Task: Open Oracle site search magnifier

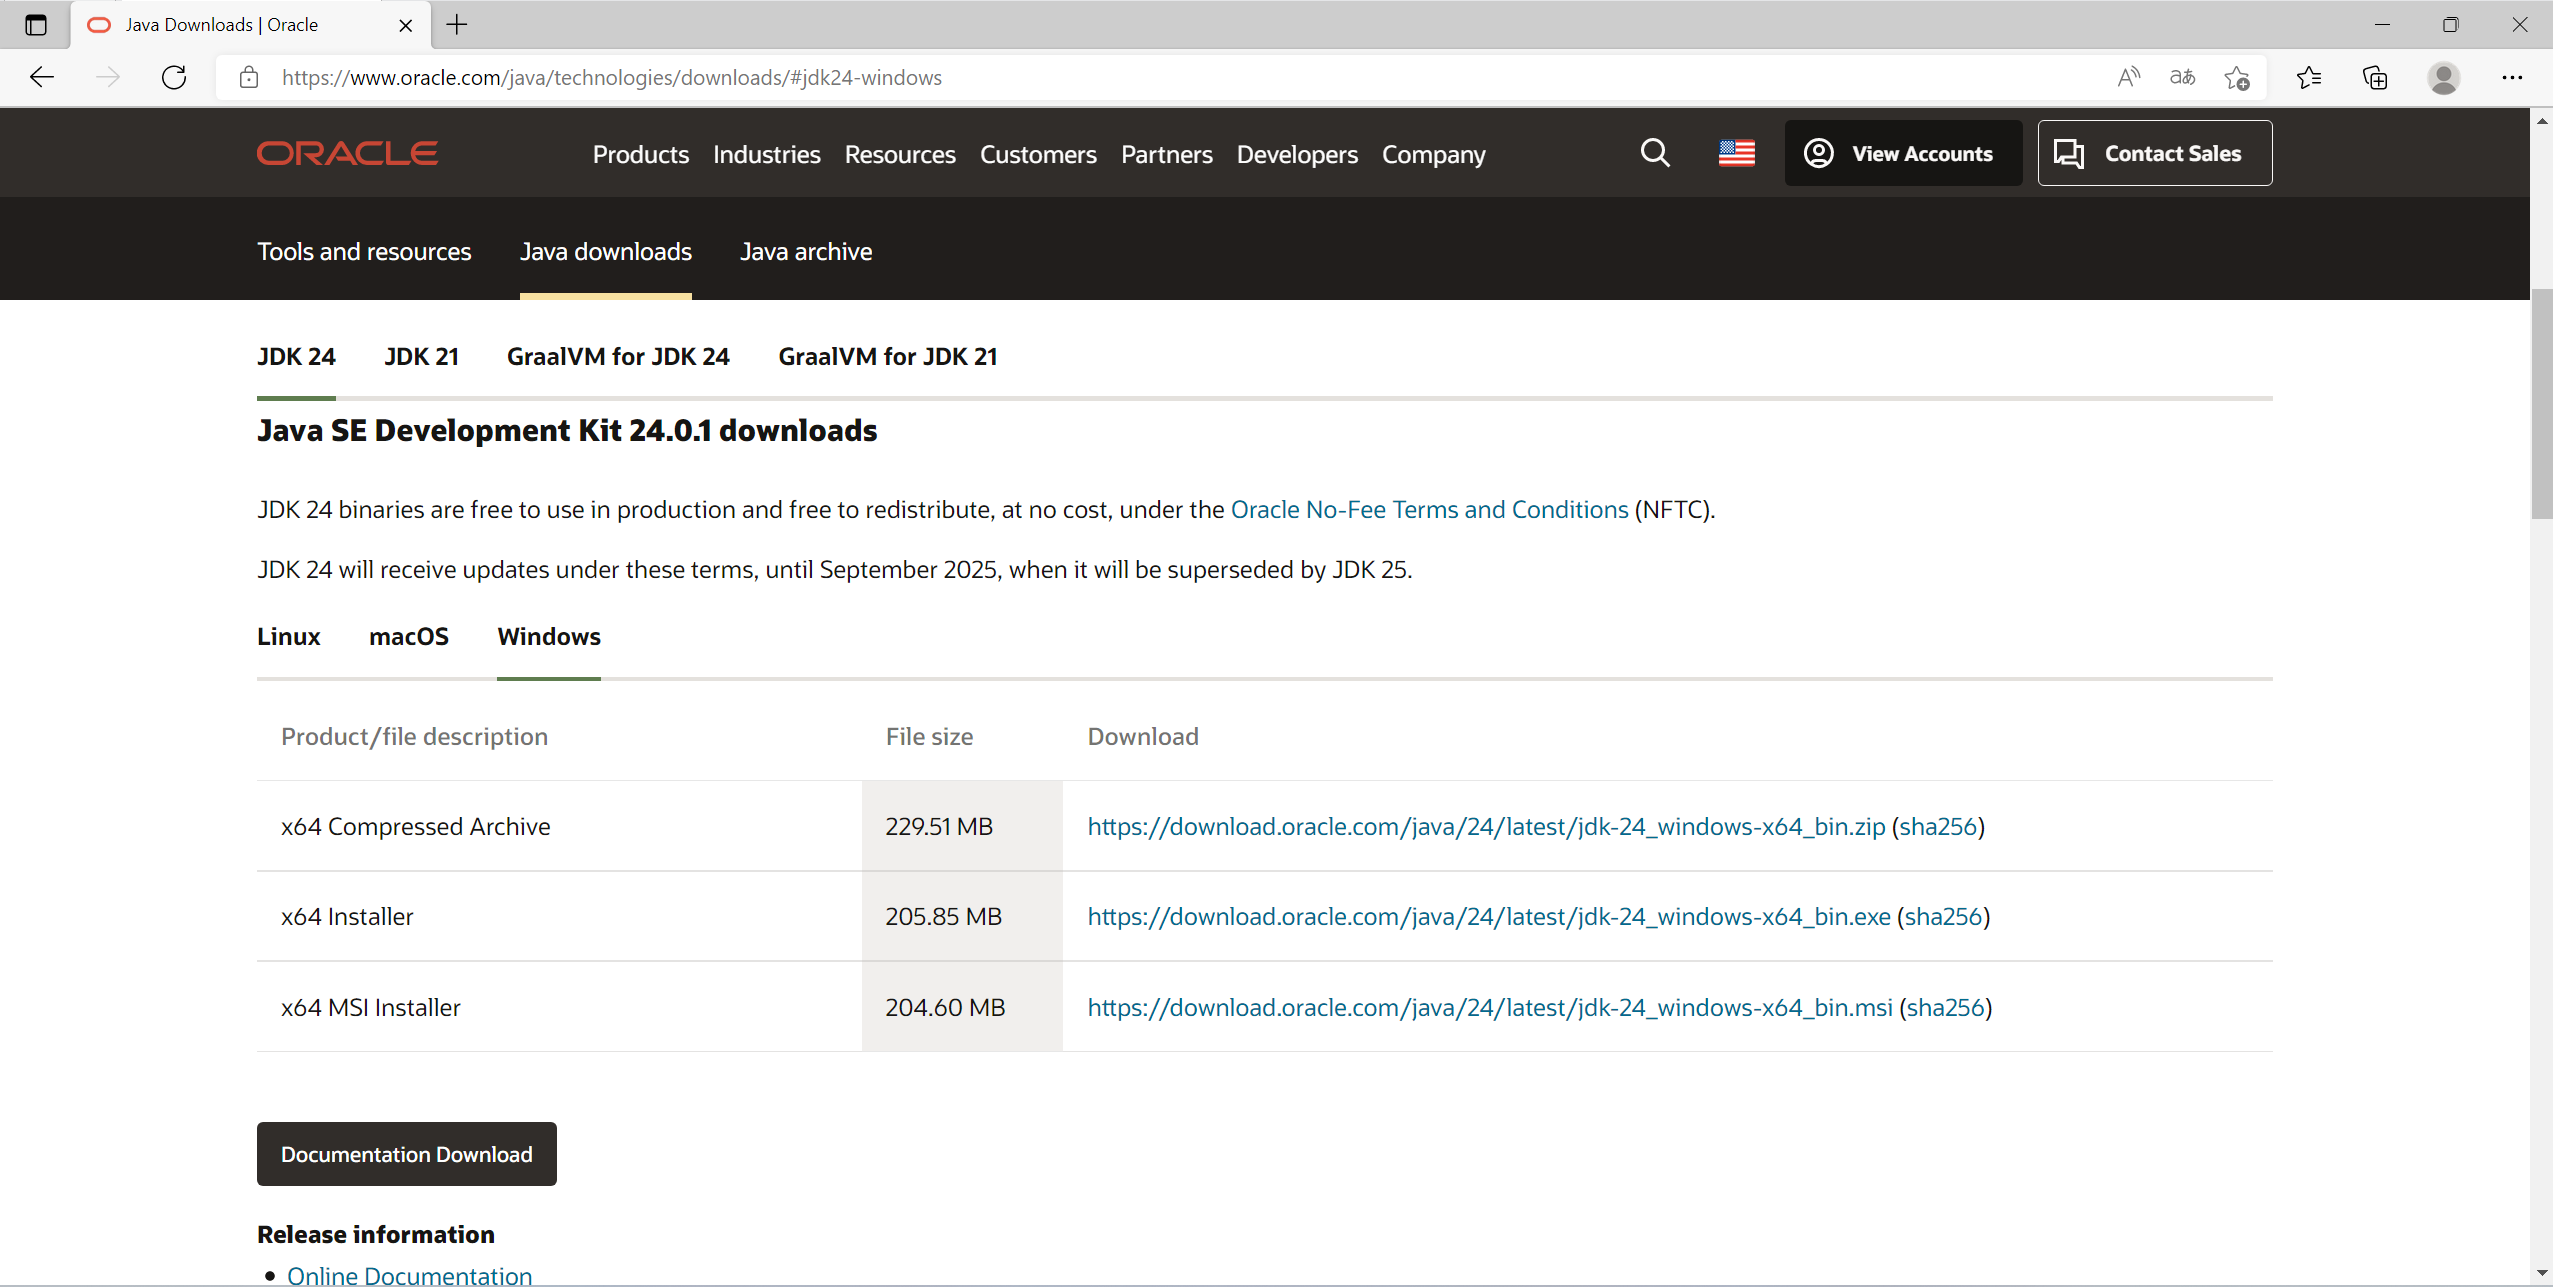Action: (x=1655, y=153)
